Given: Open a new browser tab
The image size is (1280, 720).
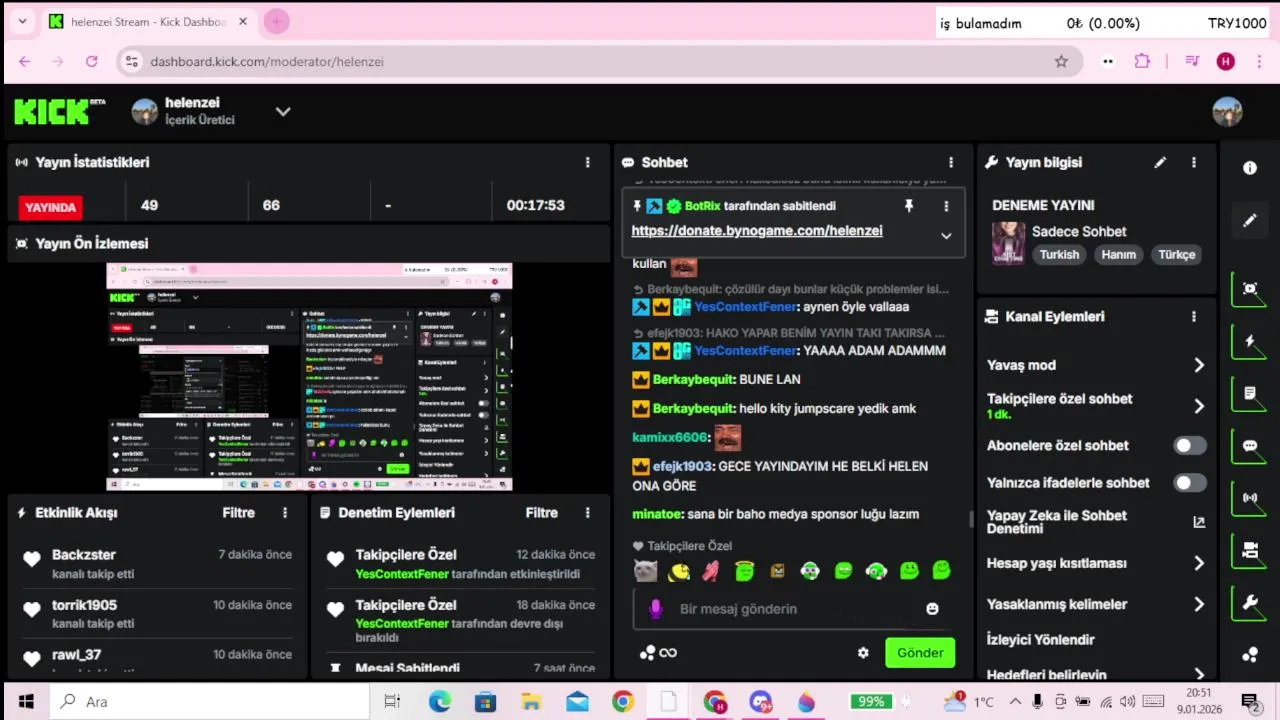Looking at the screenshot, I should (x=277, y=21).
